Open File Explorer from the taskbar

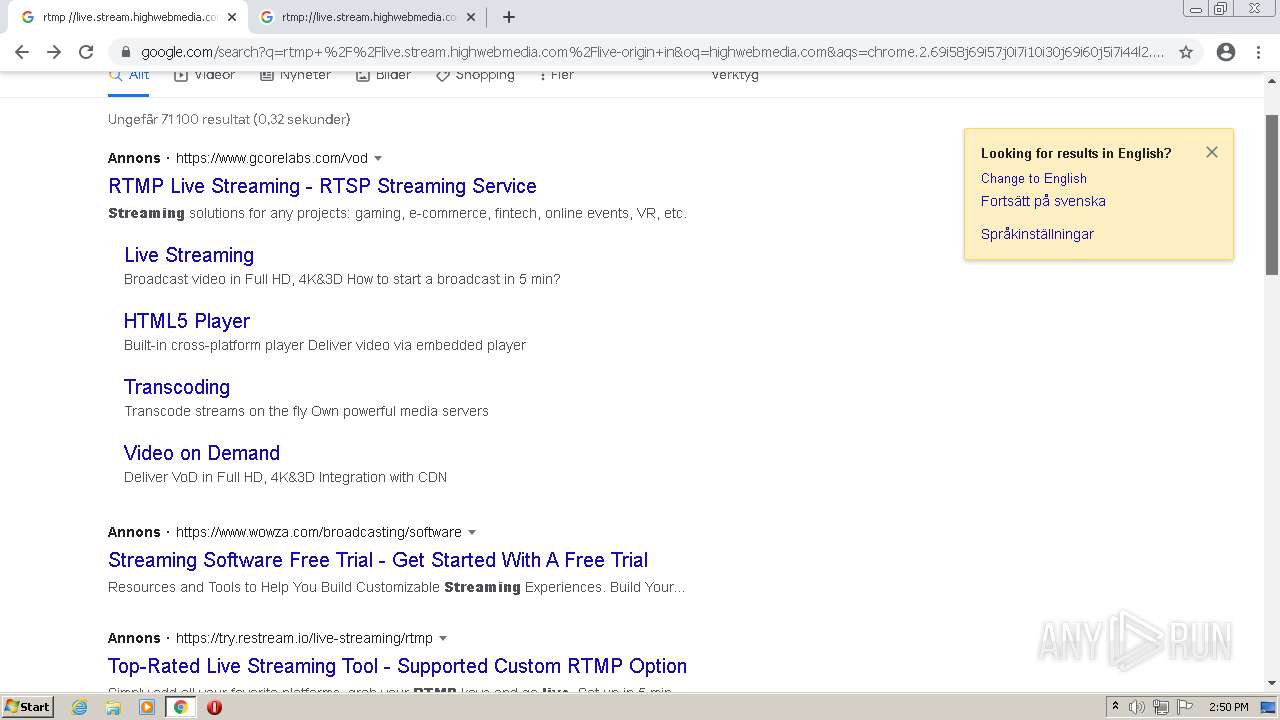[x=113, y=707]
